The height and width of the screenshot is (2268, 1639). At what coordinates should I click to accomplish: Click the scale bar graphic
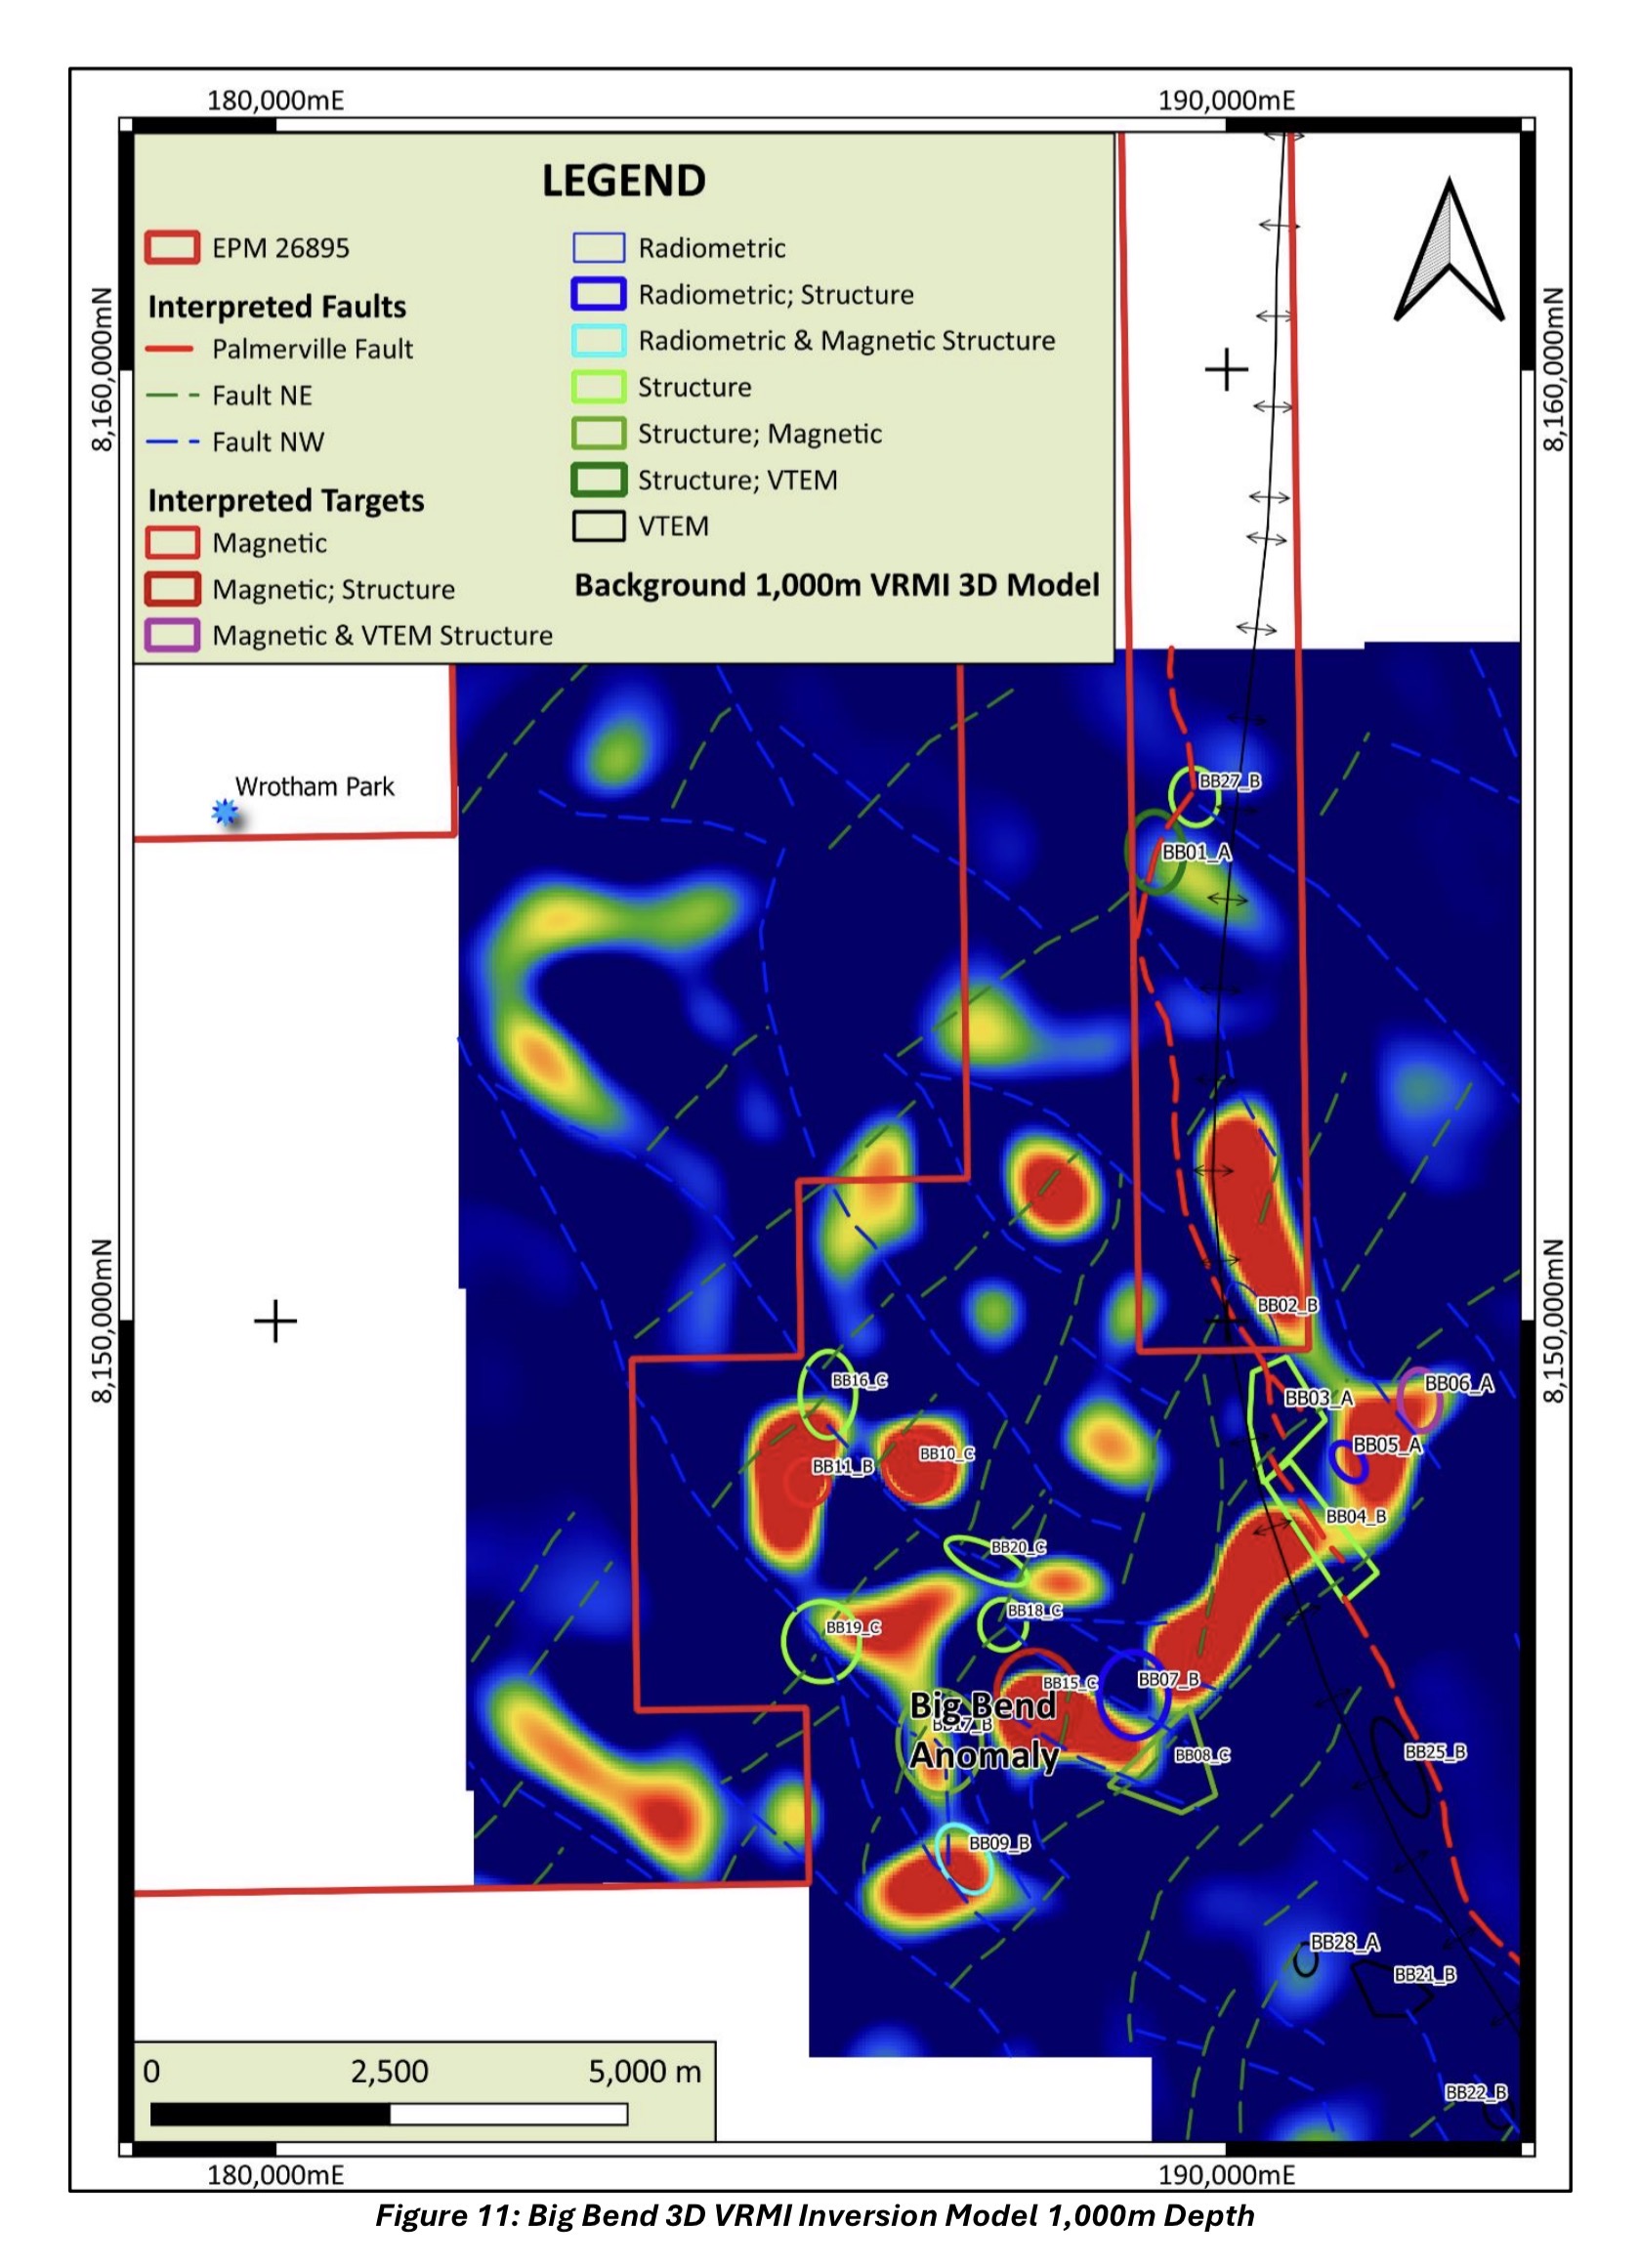coord(388,2114)
